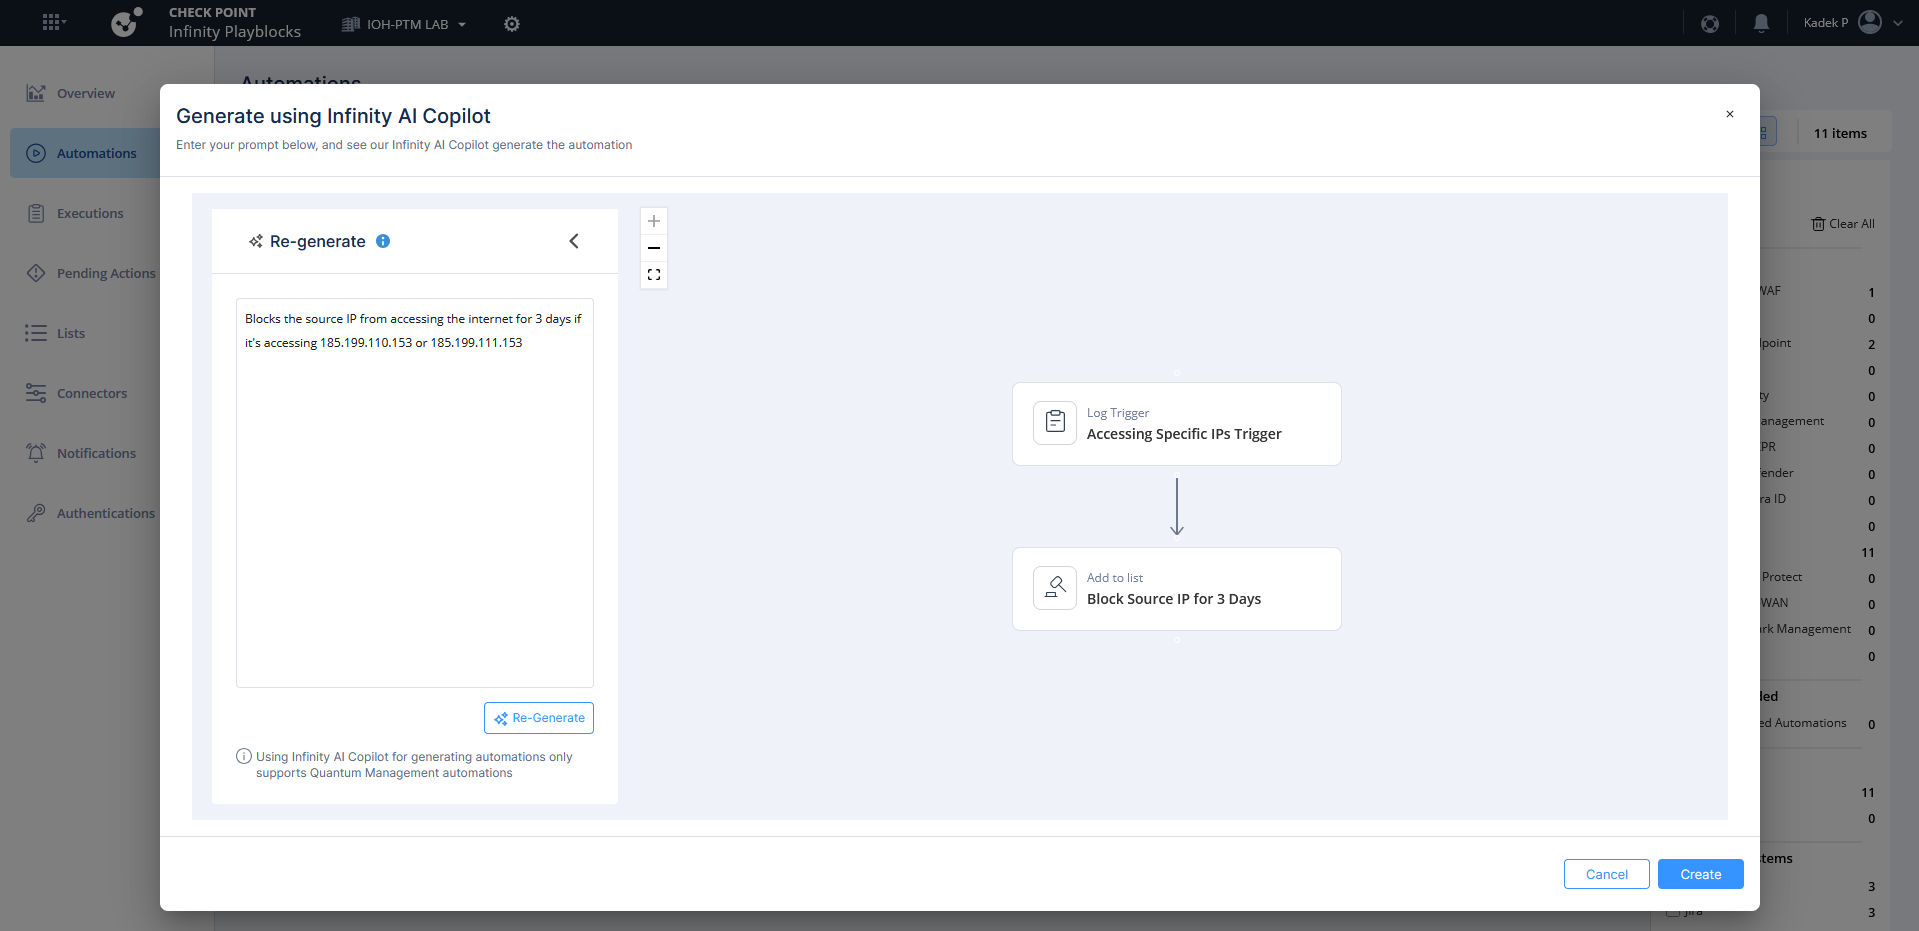Open Executions in sidebar
The height and width of the screenshot is (931, 1919).
coord(89,213)
